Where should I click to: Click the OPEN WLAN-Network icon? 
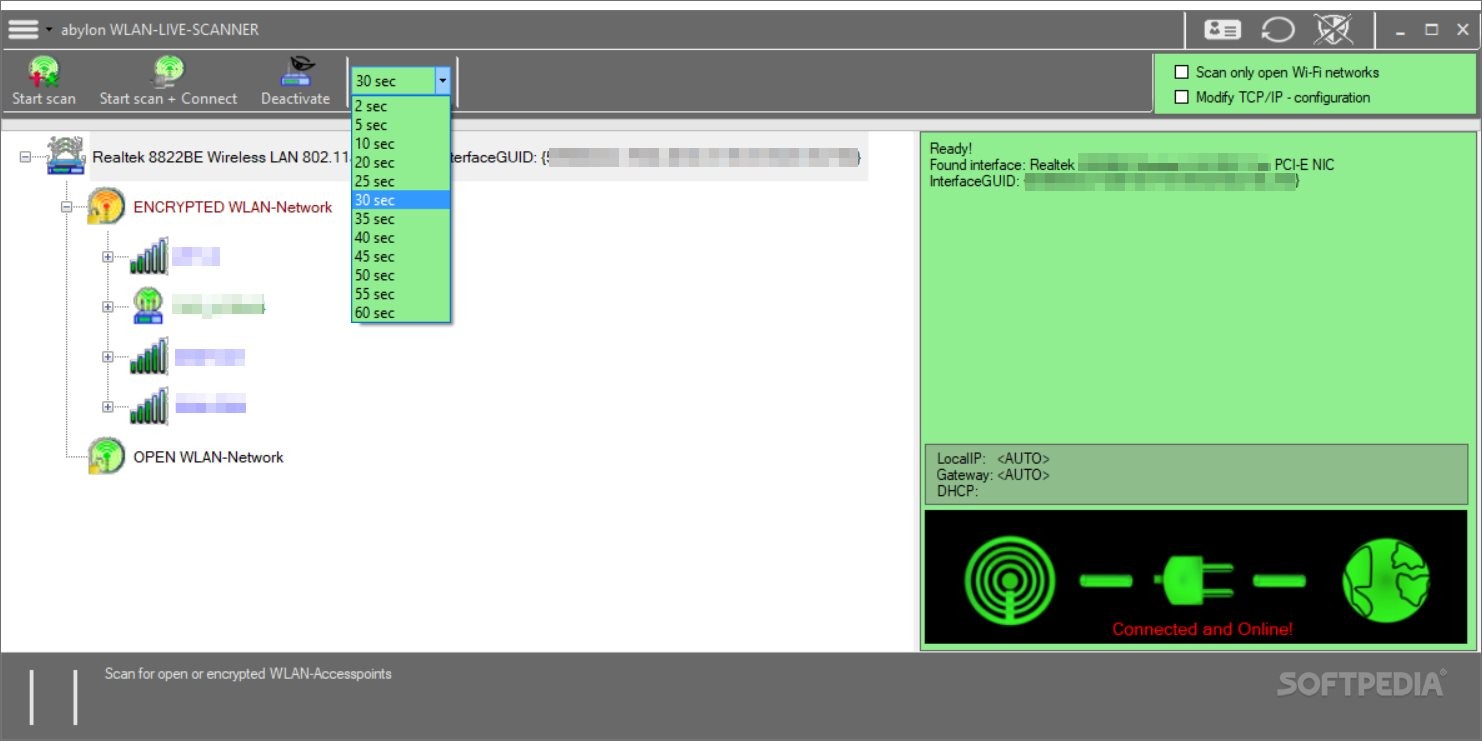[x=106, y=456]
